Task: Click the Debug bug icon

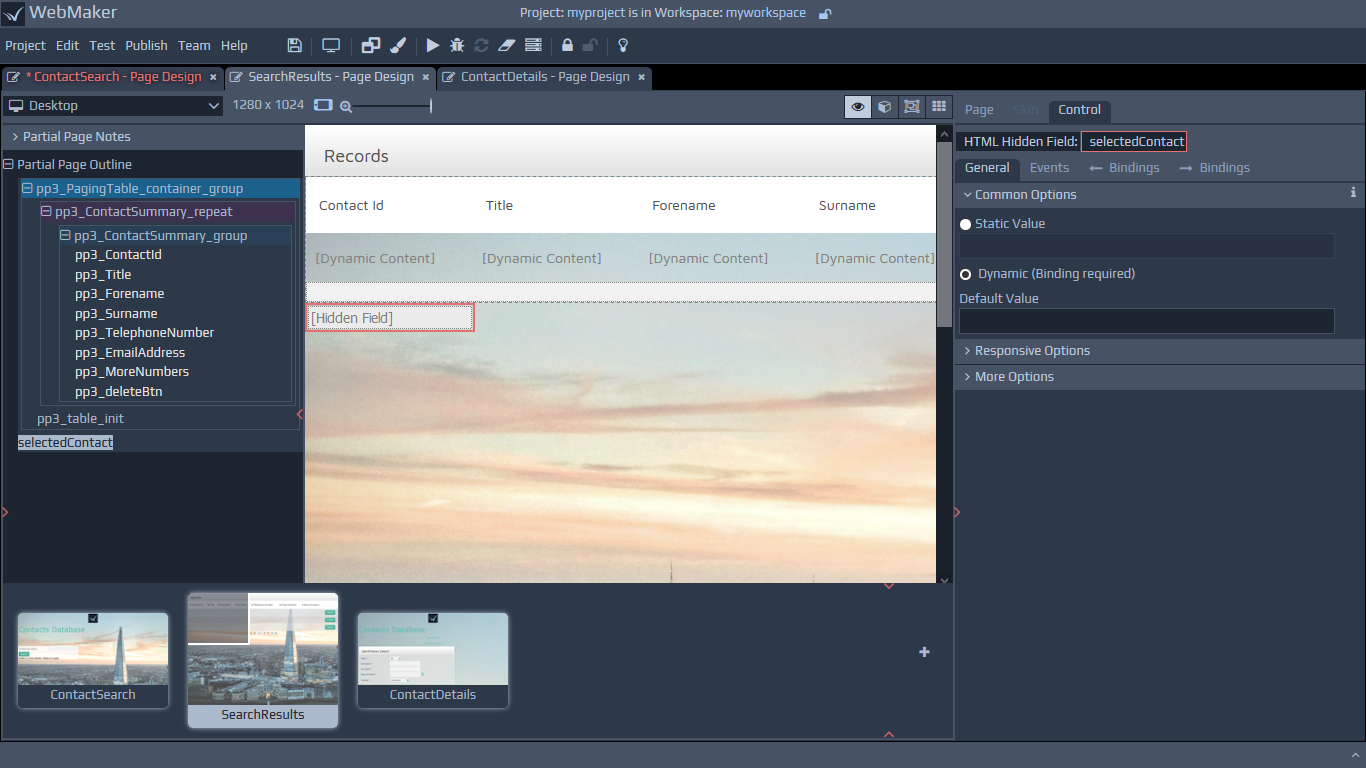Action: pyautogui.click(x=457, y=45)
